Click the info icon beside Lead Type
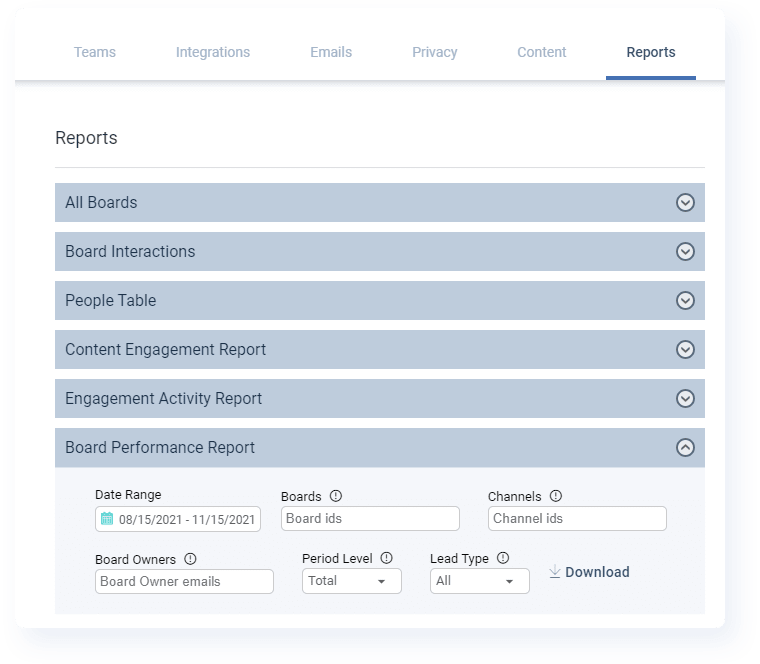Viewport: 760px width, 664px height. coord(503,559)
